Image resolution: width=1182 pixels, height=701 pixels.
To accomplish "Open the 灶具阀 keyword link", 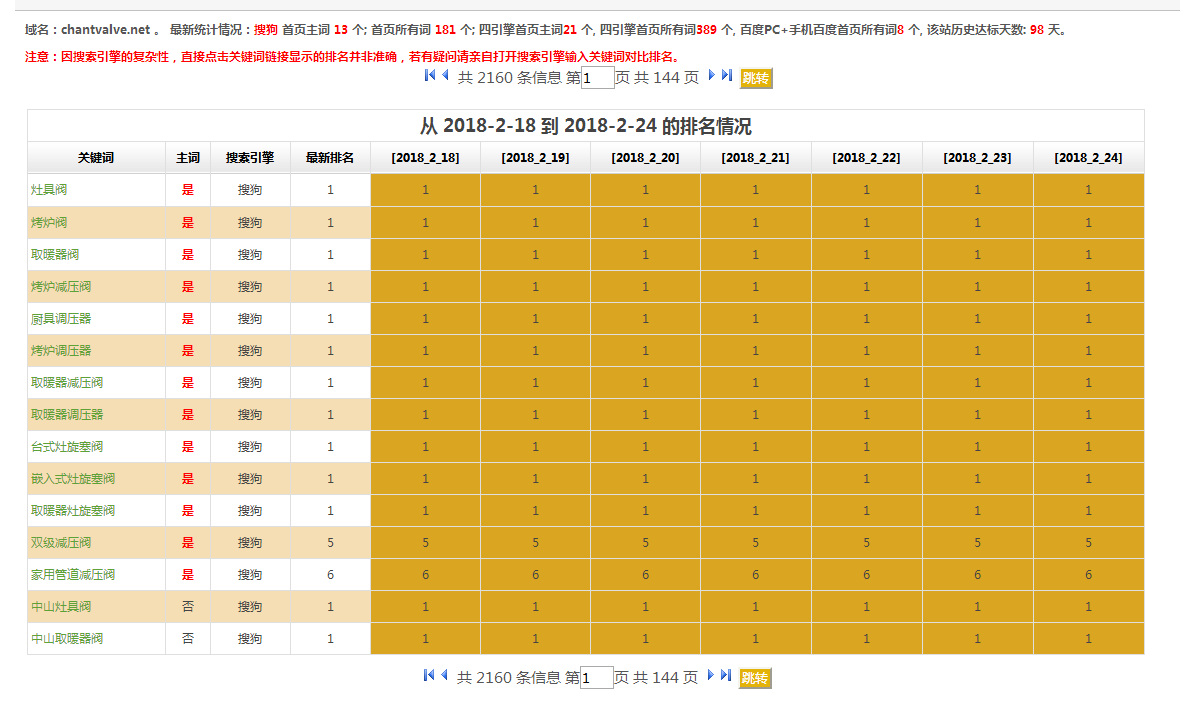I will coord(49,190).
